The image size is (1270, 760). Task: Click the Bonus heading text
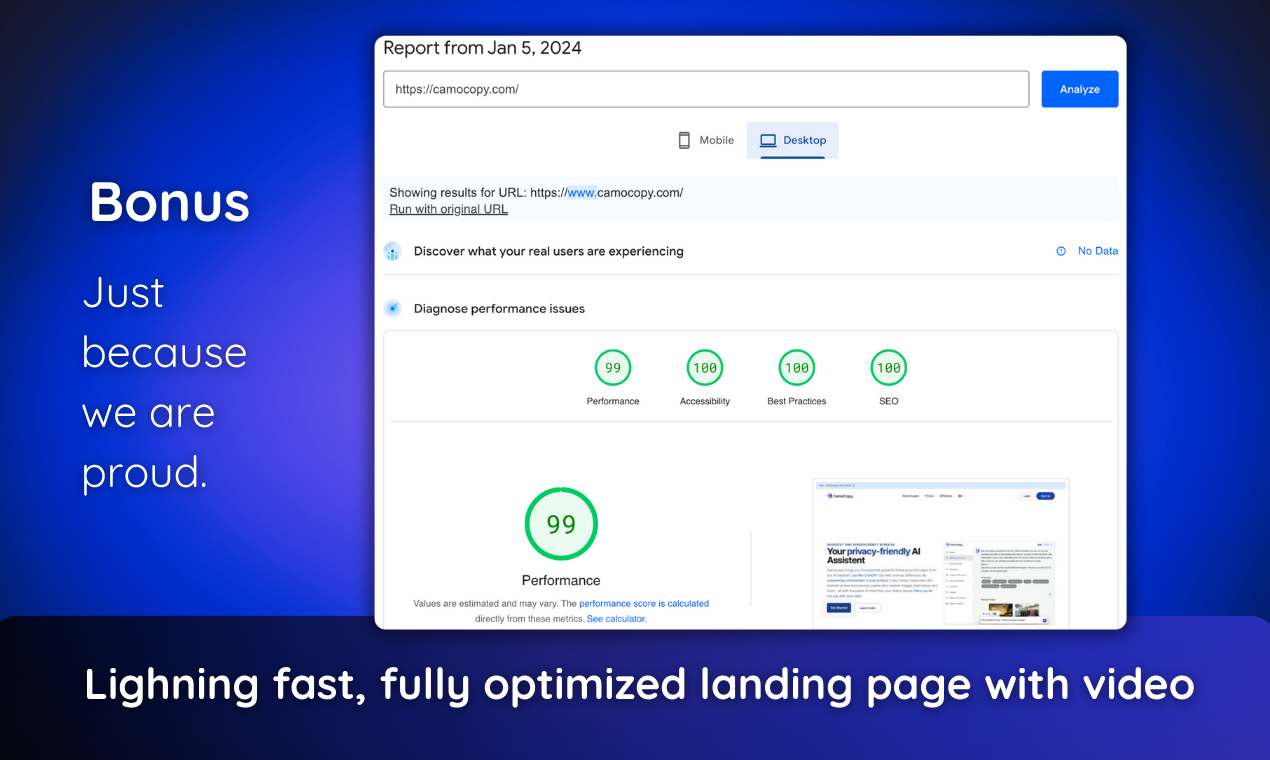[x=169, y=202]
